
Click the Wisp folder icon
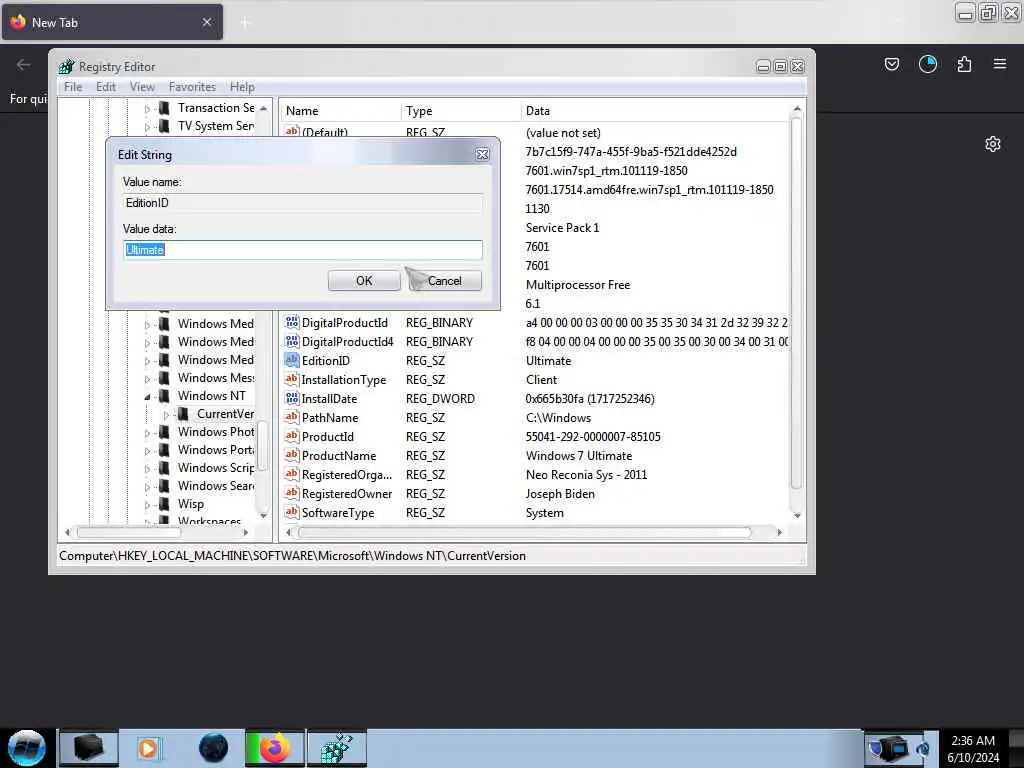click(165, 504)
